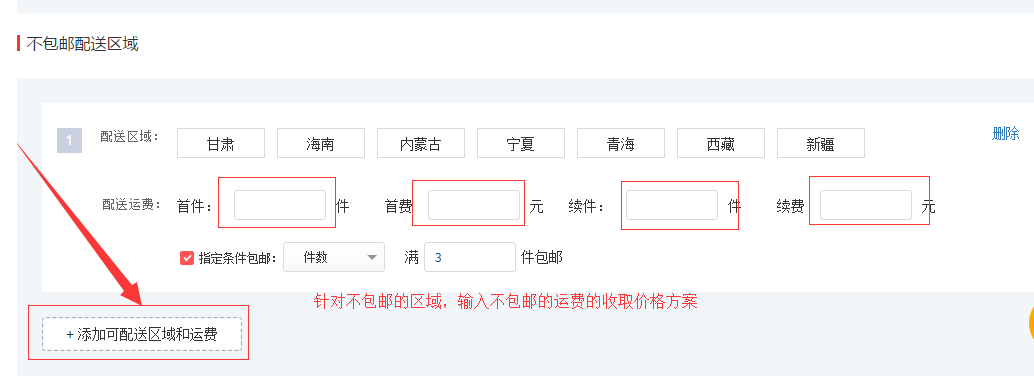Uncheck the 指定条件包邮 checkbox

[x=187, y=258]
